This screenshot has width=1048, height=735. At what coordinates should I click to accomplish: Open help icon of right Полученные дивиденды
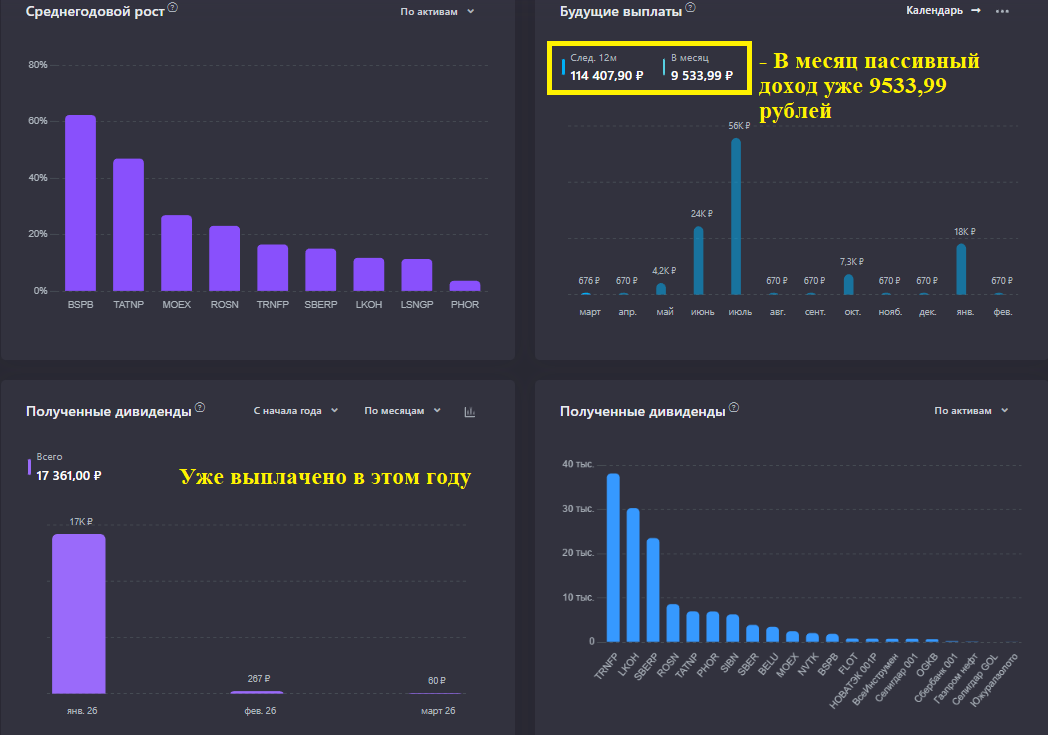pos(734,408)
